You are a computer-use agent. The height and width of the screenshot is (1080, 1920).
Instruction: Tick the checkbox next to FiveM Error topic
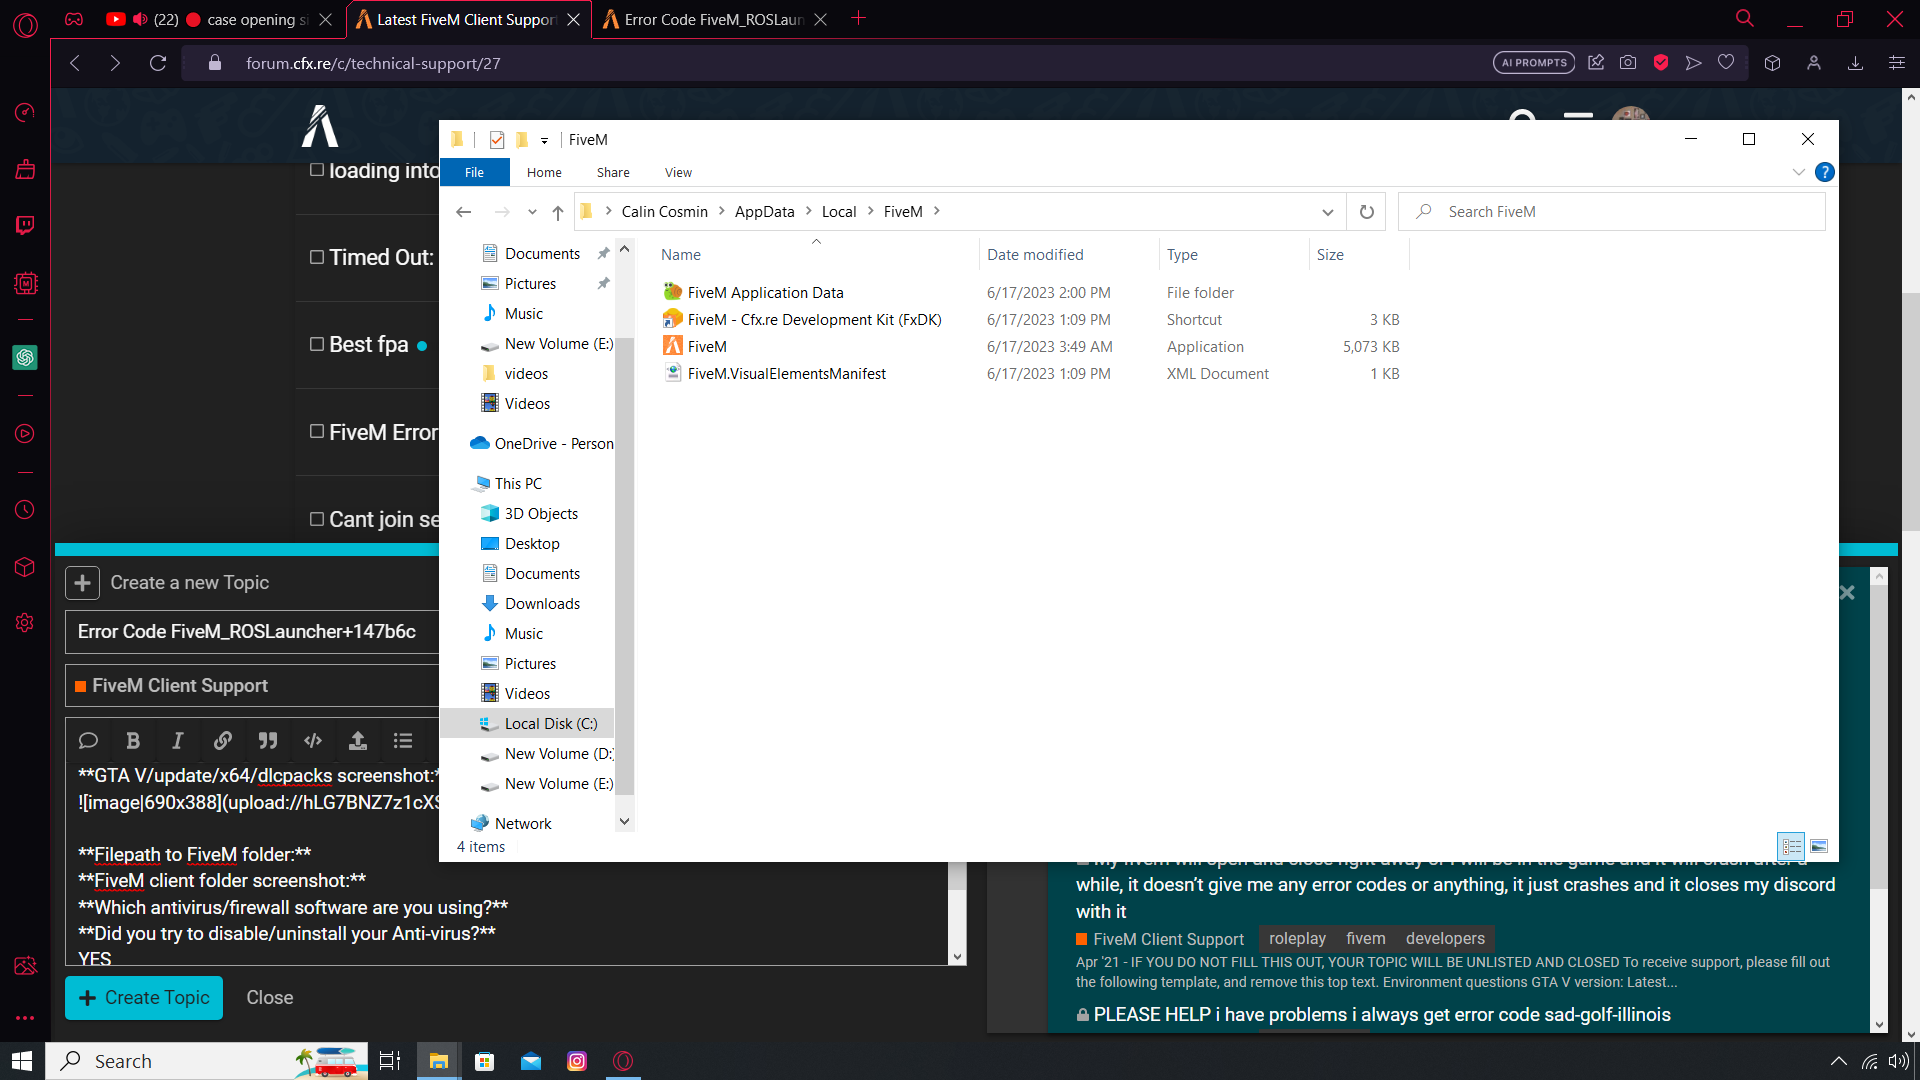(317, 432)
